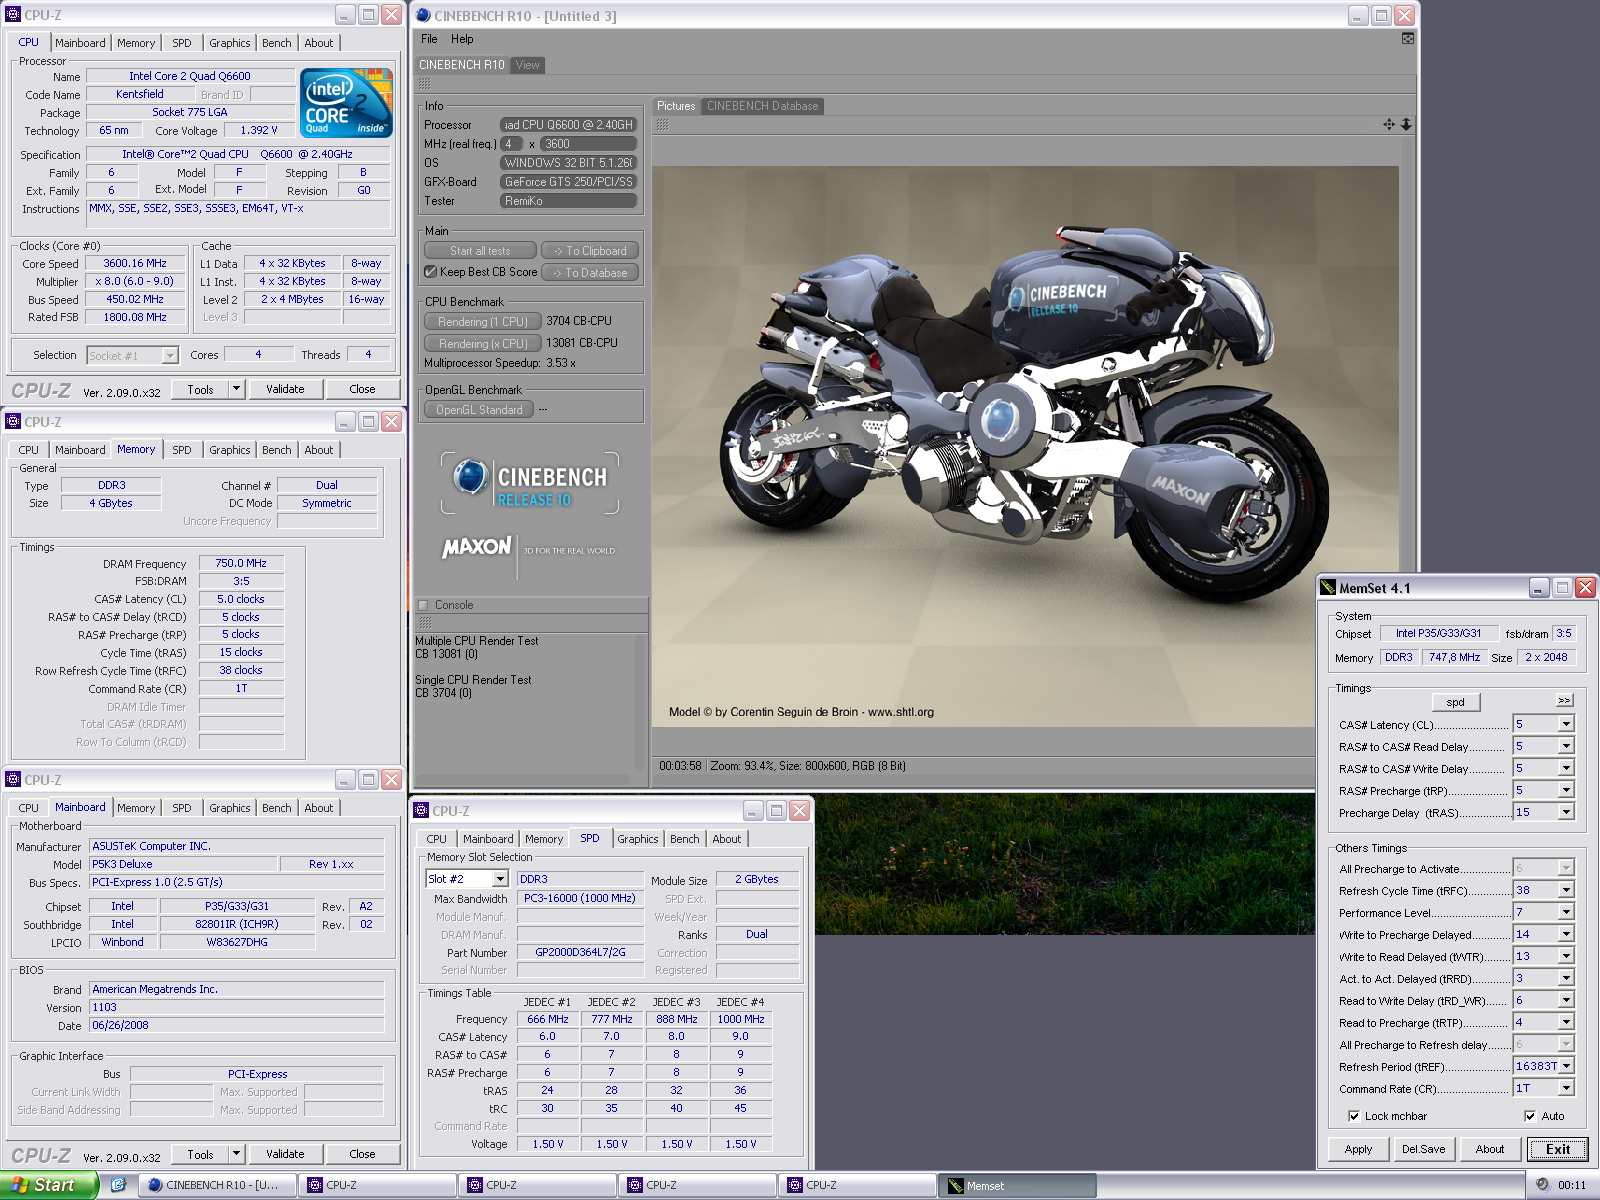Click the MemSet title bar icon
This screenshot has height=1200, width=1600.
1328,588
